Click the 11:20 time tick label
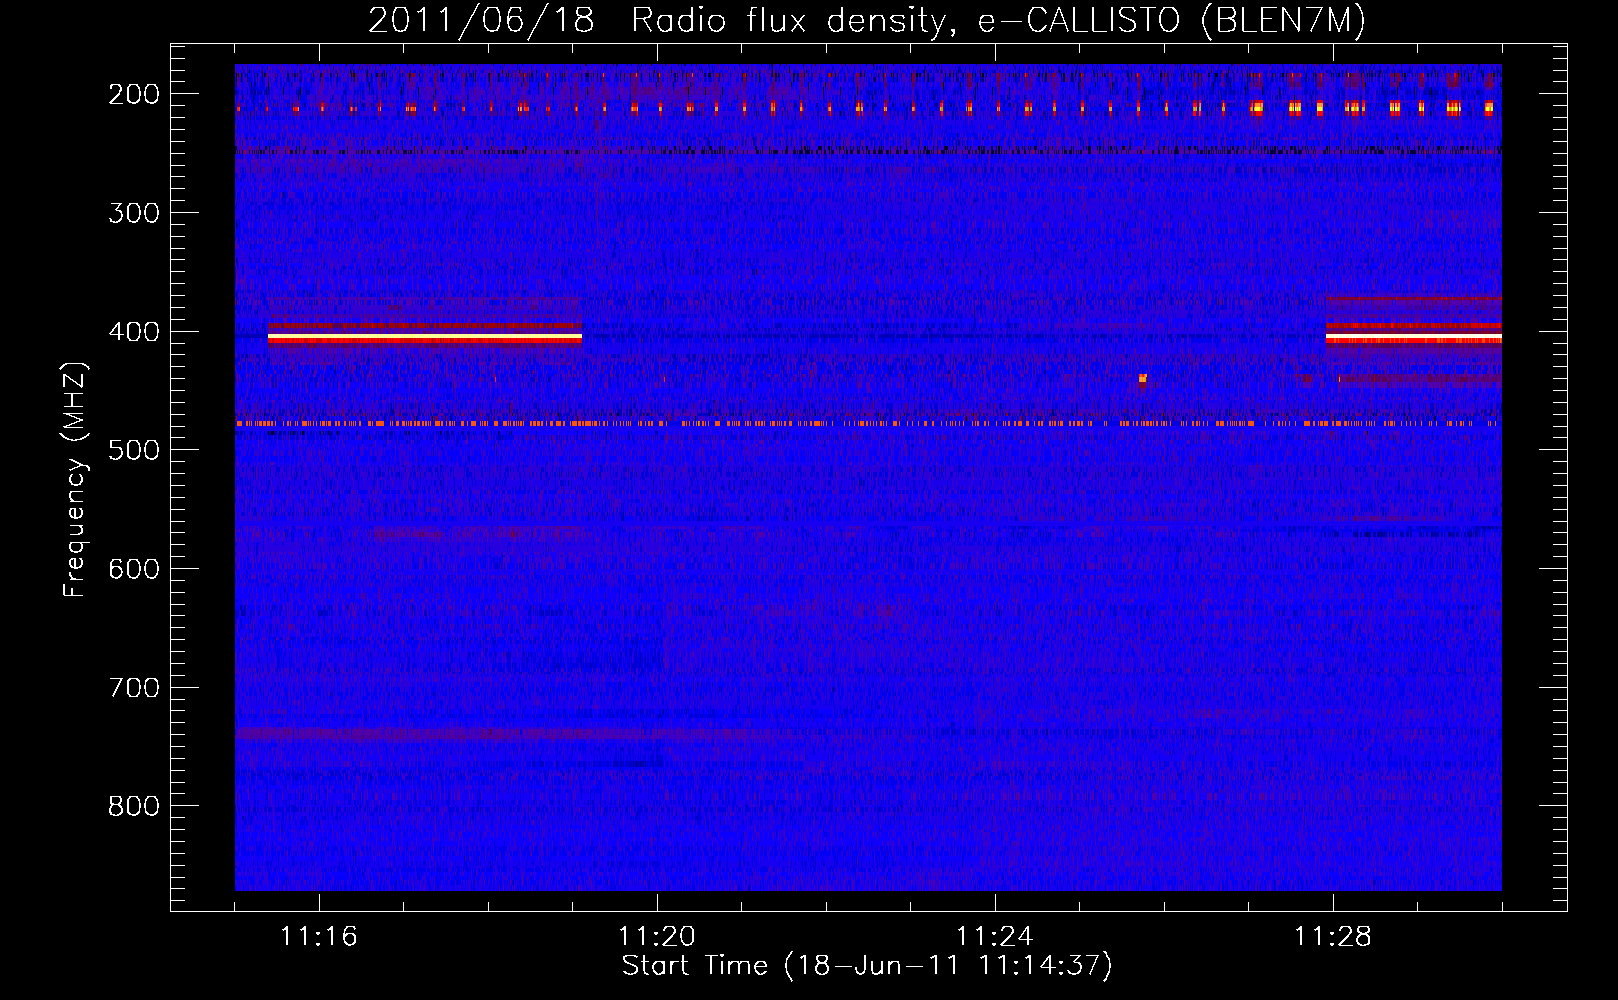Image resolution: width=1618 pixels, height=1000 pixels. 657,937
